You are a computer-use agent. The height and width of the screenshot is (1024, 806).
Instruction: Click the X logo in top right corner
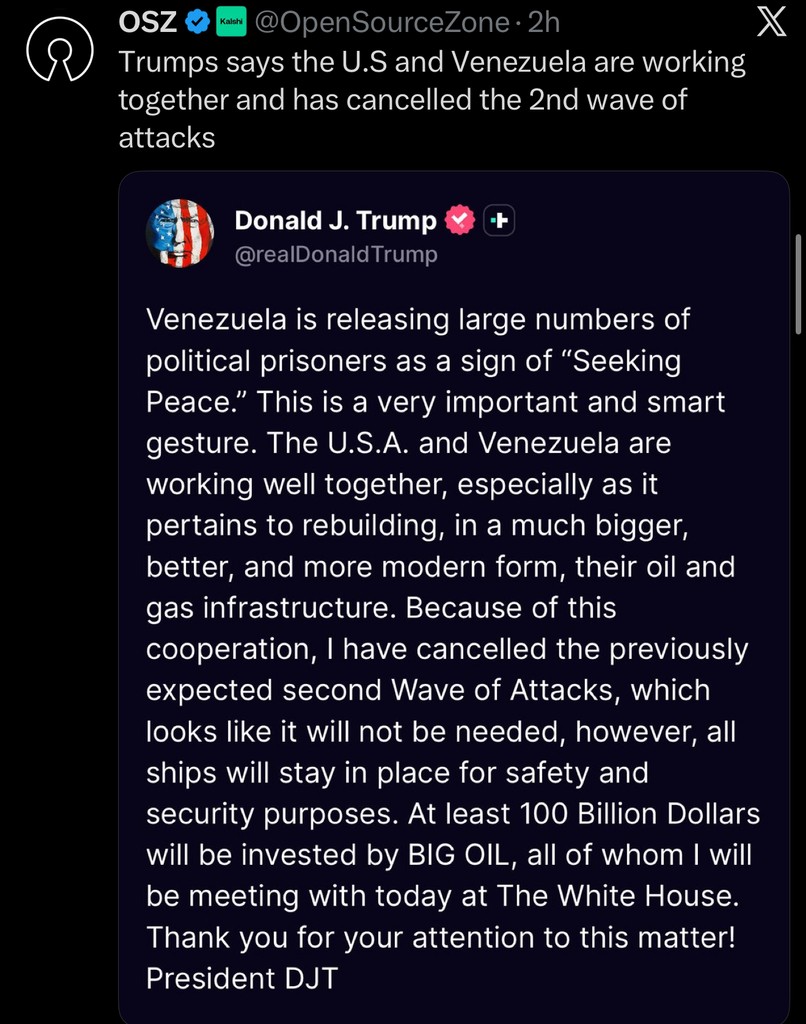coord(770,20)
